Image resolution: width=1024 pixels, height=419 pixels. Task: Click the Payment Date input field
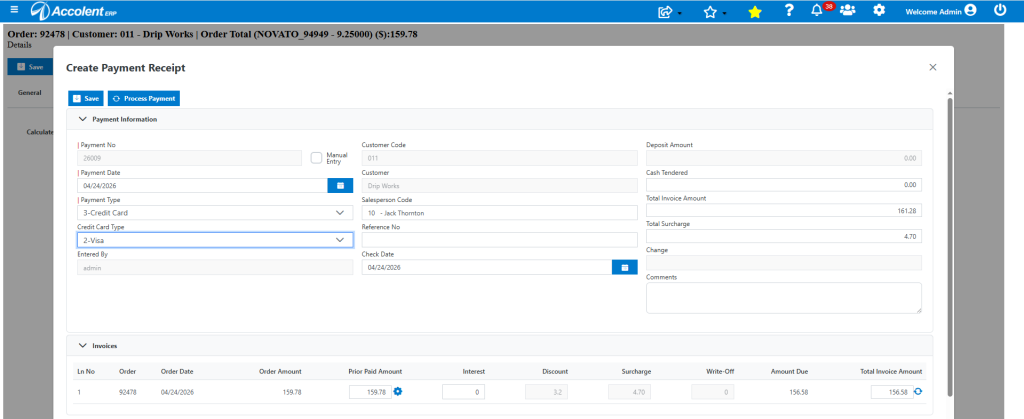pyautogui.click(x=202, y=185)
